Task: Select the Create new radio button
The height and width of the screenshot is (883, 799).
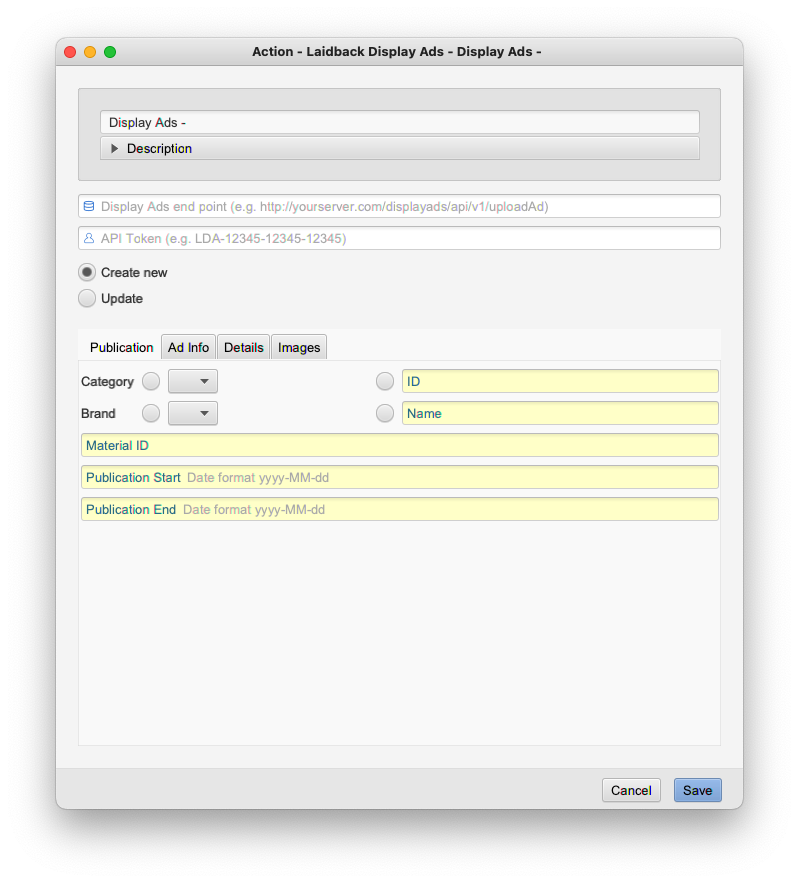Action: [87, 273]
